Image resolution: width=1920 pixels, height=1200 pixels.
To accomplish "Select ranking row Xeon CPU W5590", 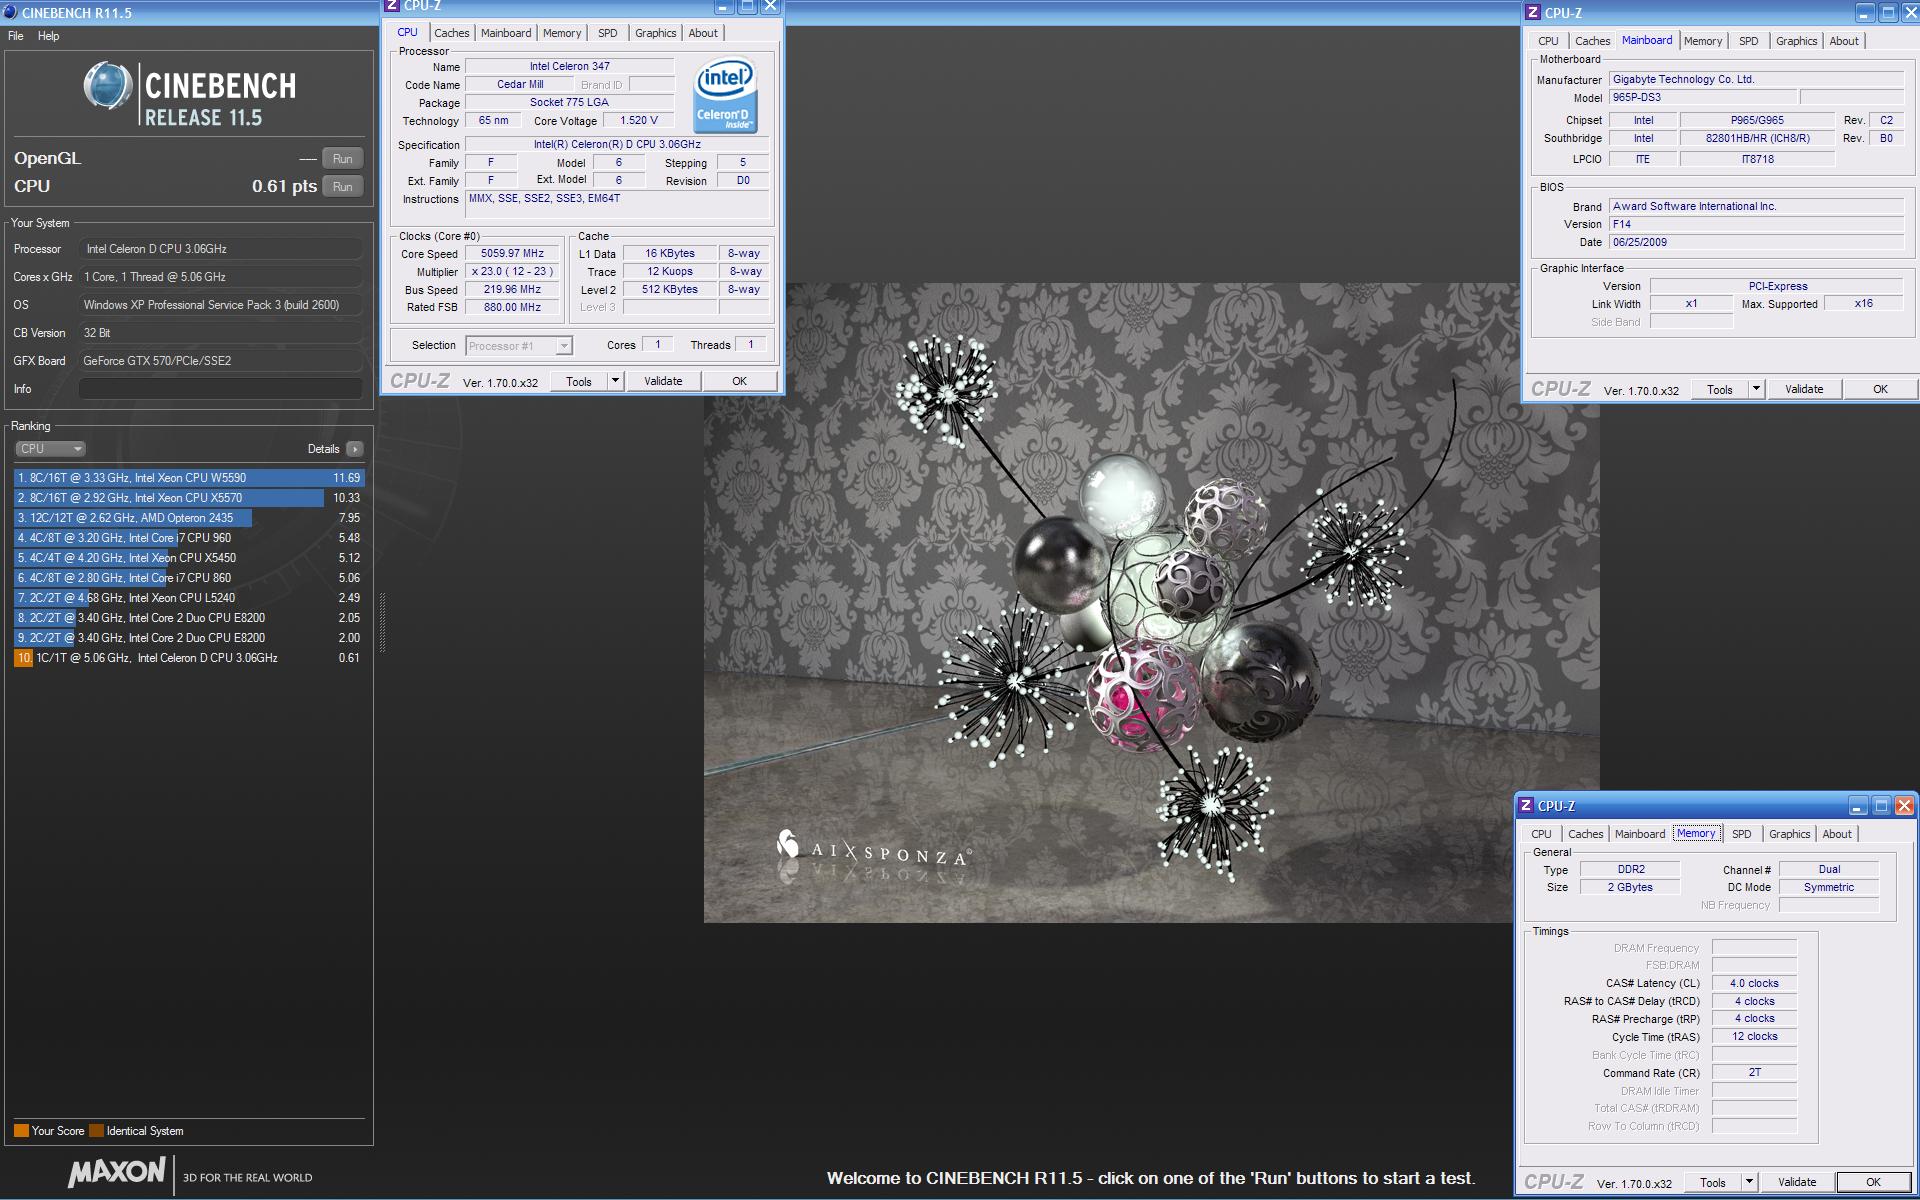I will point(189,478).
